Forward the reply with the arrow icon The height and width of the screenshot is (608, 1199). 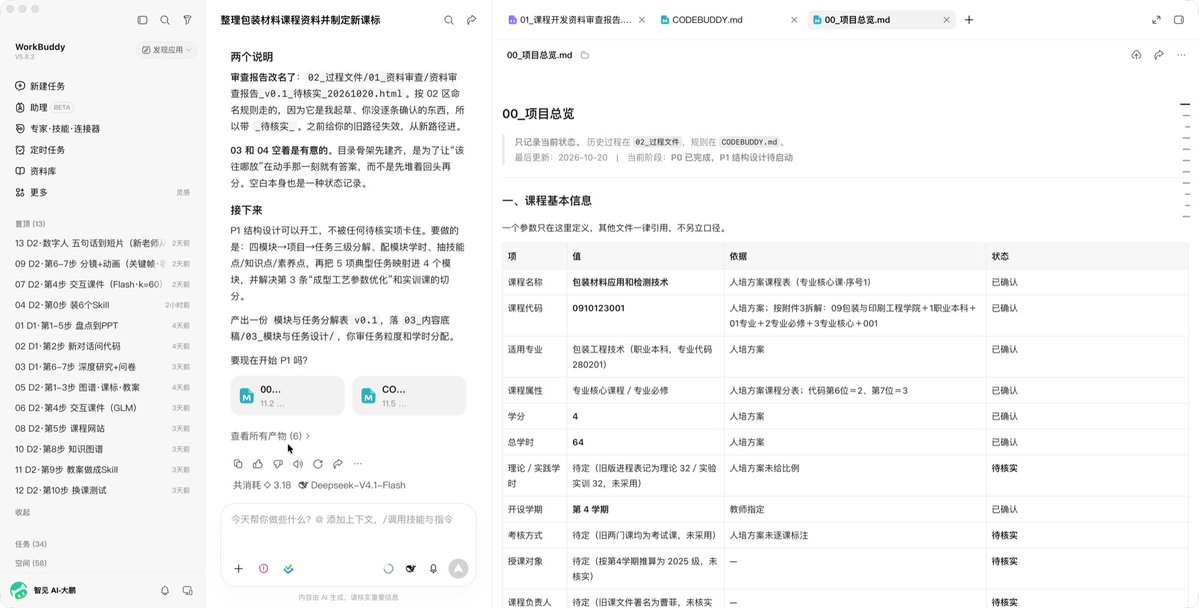[337, 463]
